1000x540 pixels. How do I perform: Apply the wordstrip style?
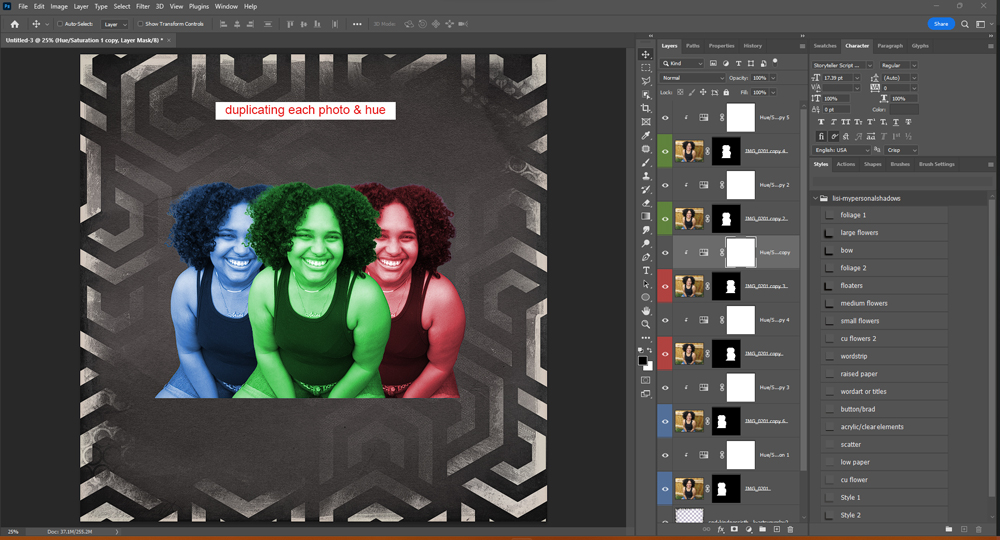point(883,356)
